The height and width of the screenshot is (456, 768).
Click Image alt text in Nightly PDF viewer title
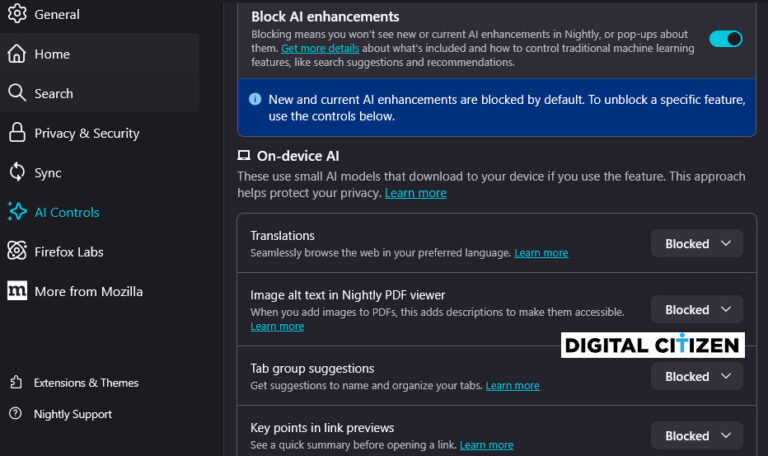coord(348,295)
